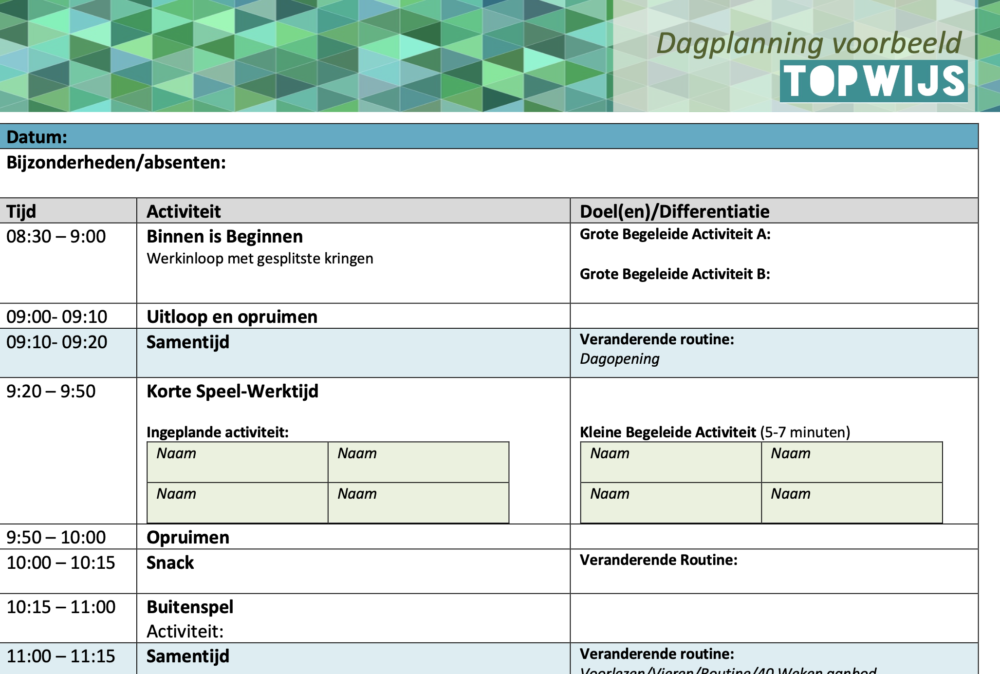
Task: Click the 'Bijzonderheden/absenten:' field
Action: pos(489,173)
